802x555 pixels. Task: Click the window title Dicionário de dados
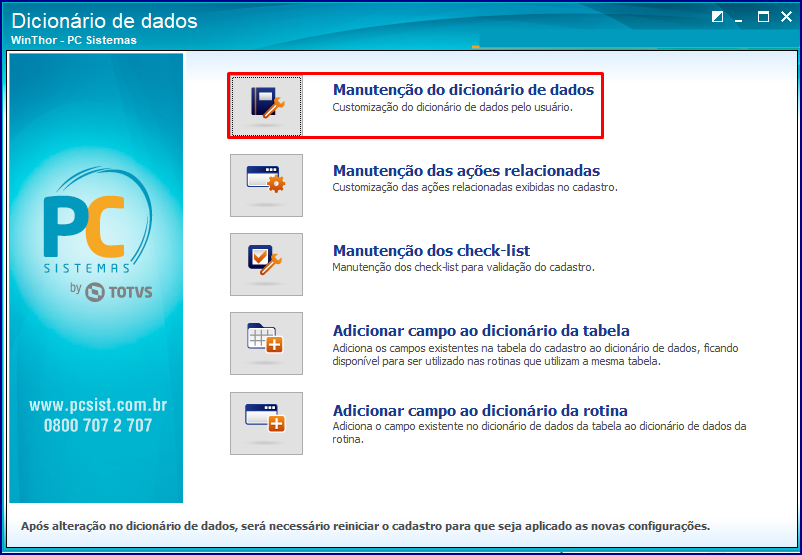pos(104,21)
